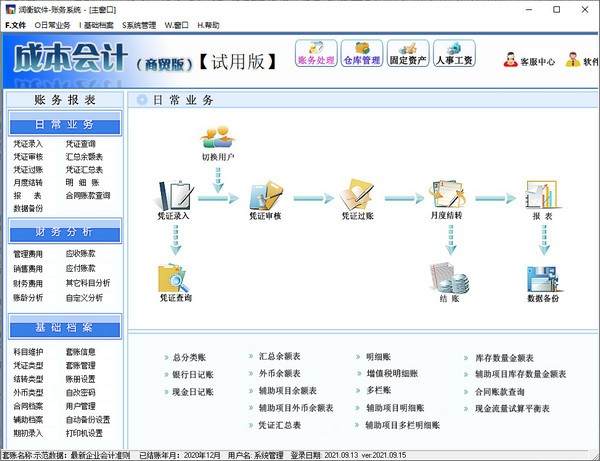Open the H.帮助 menu
The image size is (600, 461).
209,25
